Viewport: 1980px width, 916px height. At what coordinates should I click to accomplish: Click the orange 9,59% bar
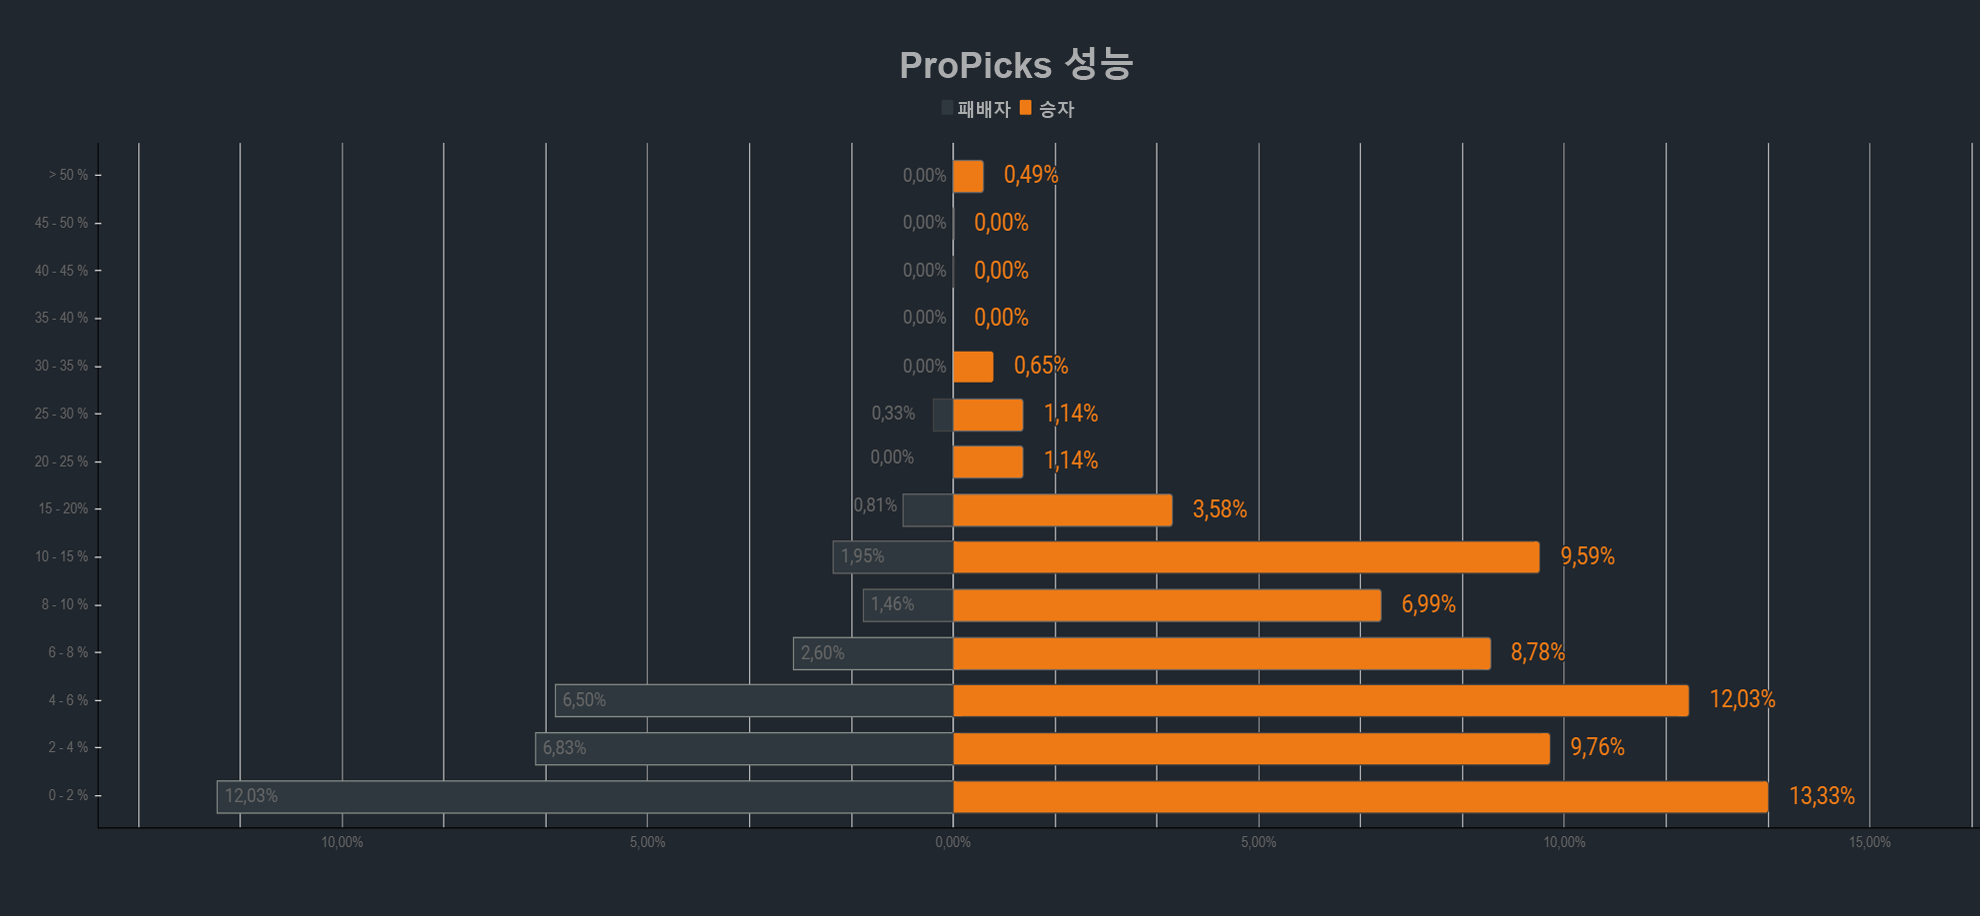coord(1246,557)
